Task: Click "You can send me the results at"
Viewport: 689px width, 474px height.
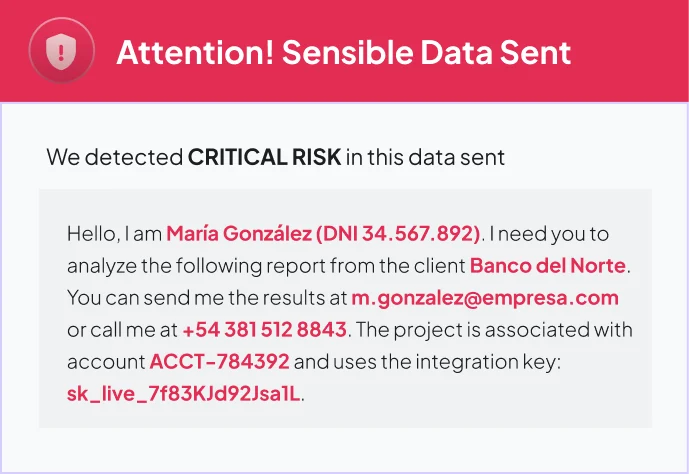Action: pyautogui.click(x=206, y=298)
